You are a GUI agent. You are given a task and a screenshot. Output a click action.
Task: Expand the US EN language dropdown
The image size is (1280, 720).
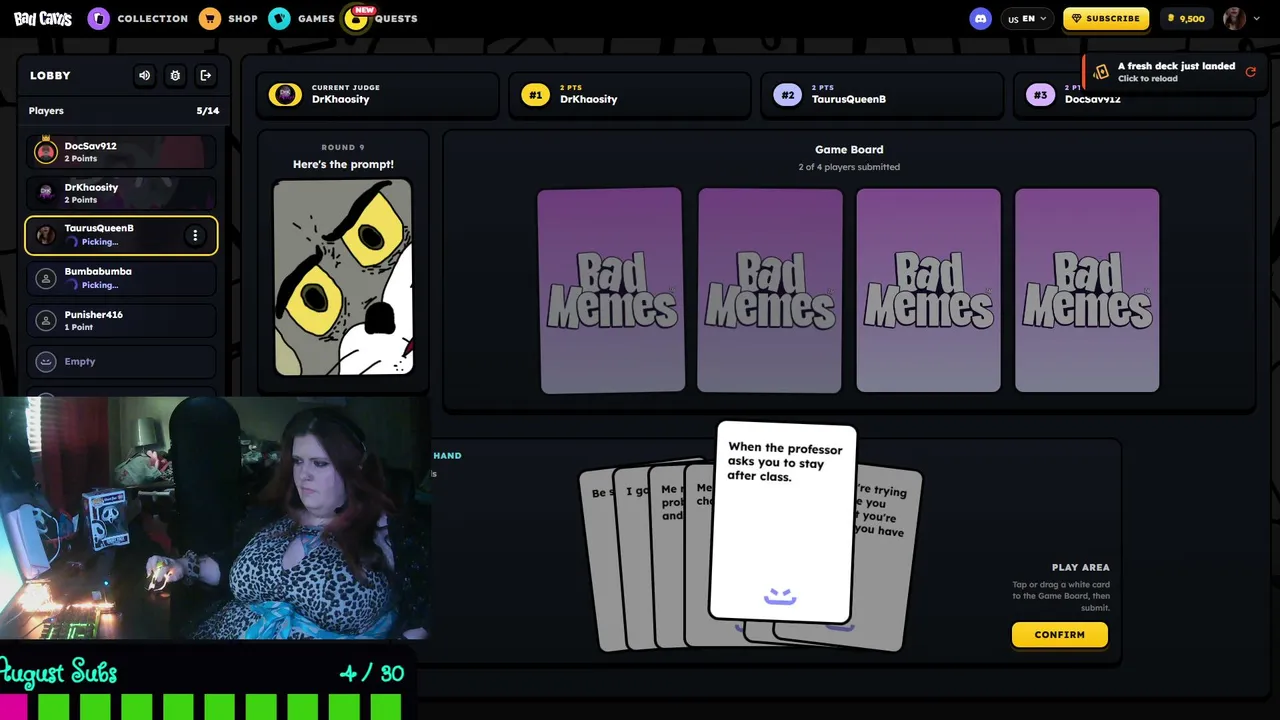pyautogui.click(x=1027, y=18)
